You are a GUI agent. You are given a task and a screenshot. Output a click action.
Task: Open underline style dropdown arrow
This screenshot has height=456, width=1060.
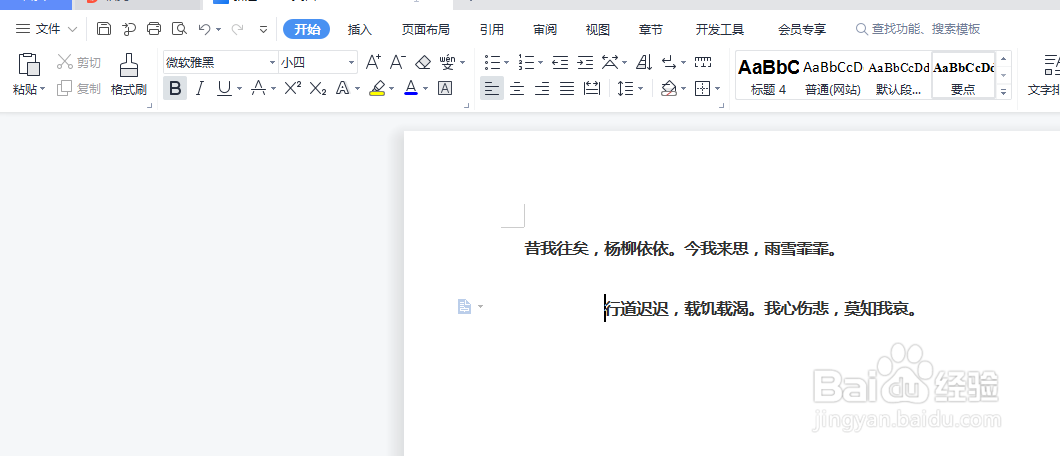[x=239, y=88]
